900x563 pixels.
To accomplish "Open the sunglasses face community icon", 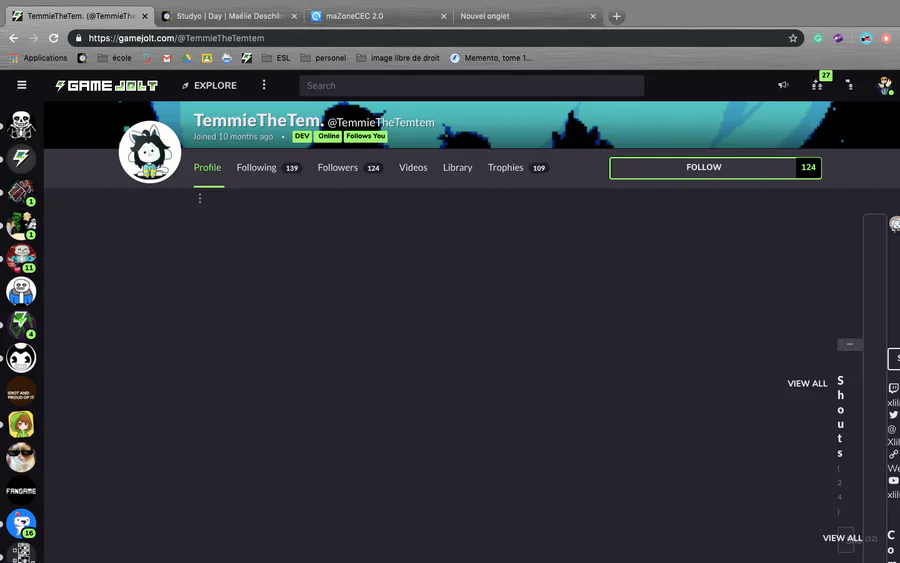I will point(21,458).
